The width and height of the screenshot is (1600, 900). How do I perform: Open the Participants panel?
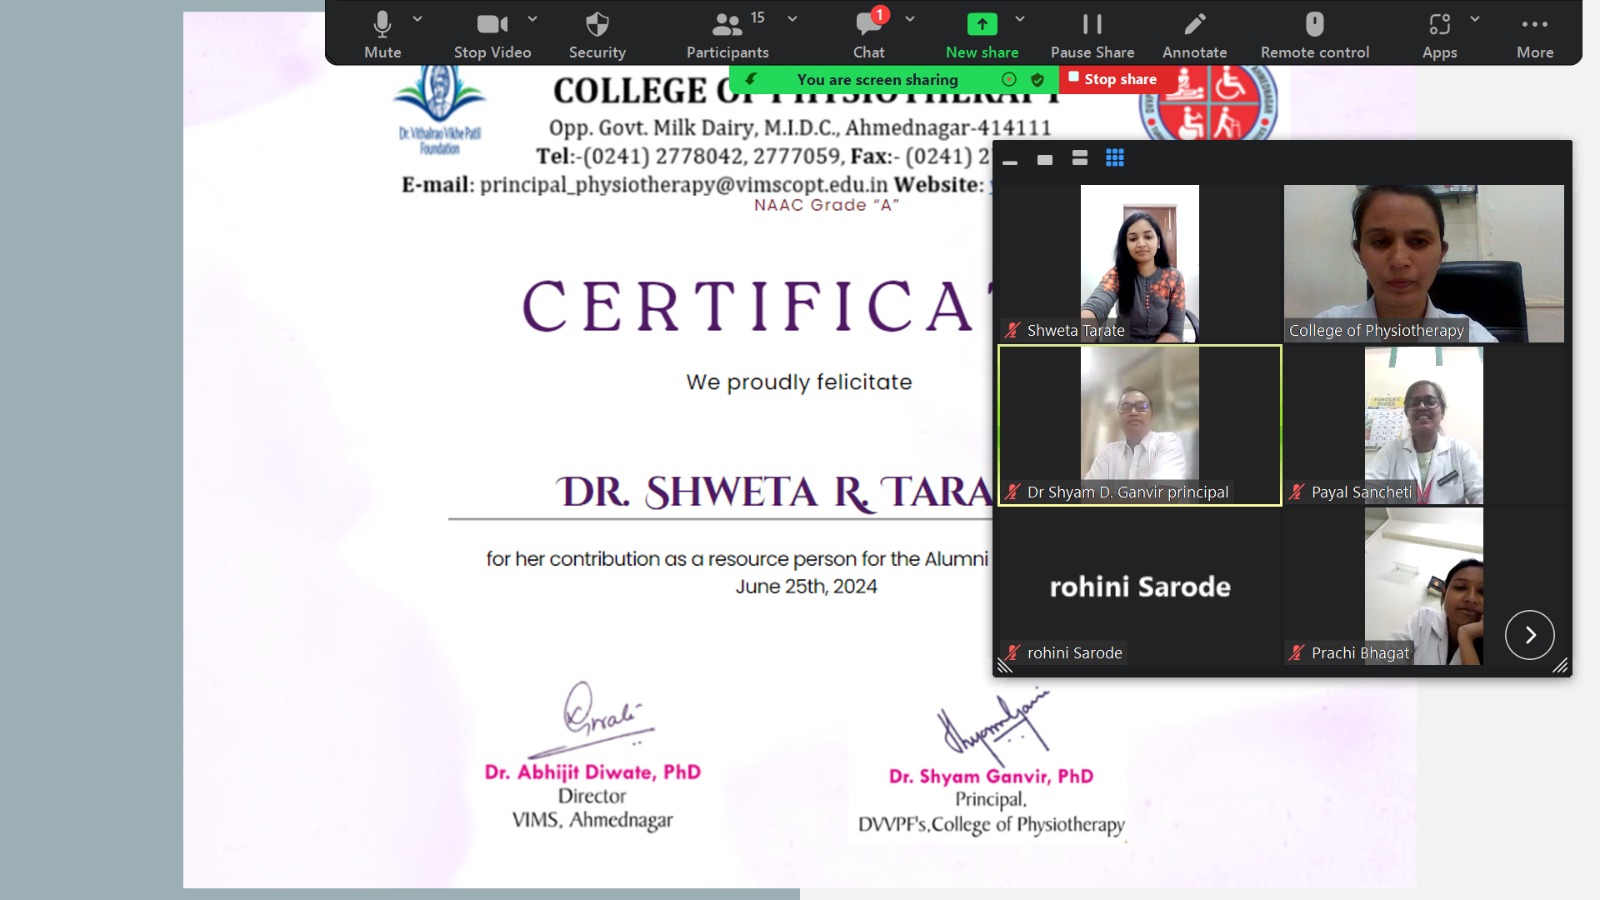coord(727,34)
